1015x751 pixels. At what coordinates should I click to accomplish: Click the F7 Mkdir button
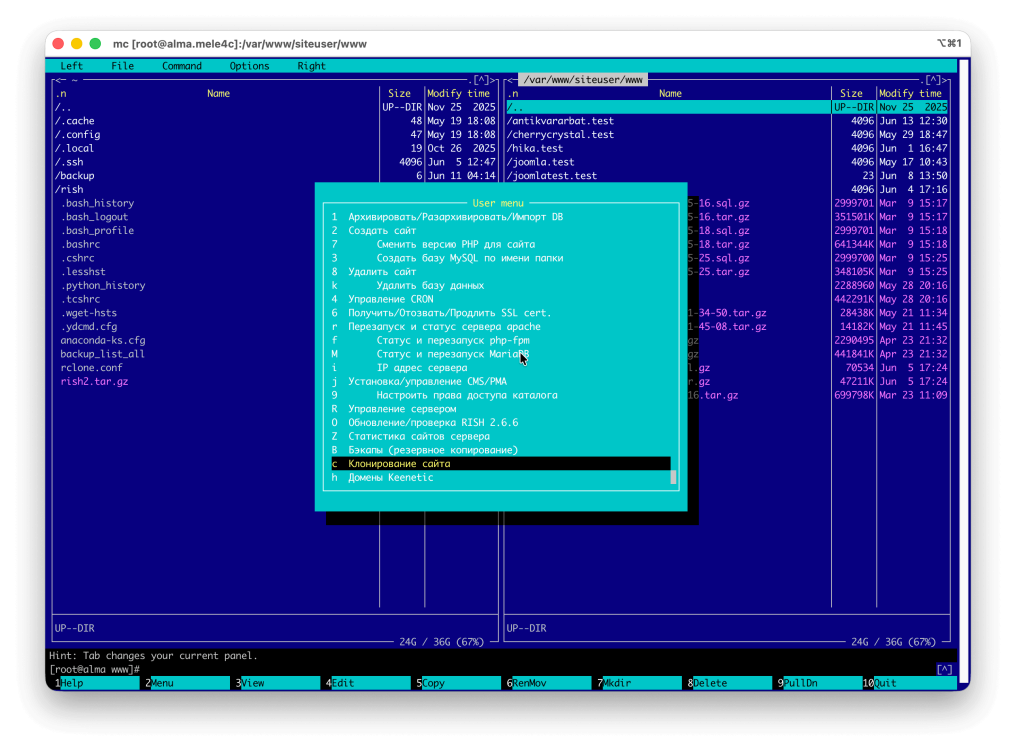641,683
